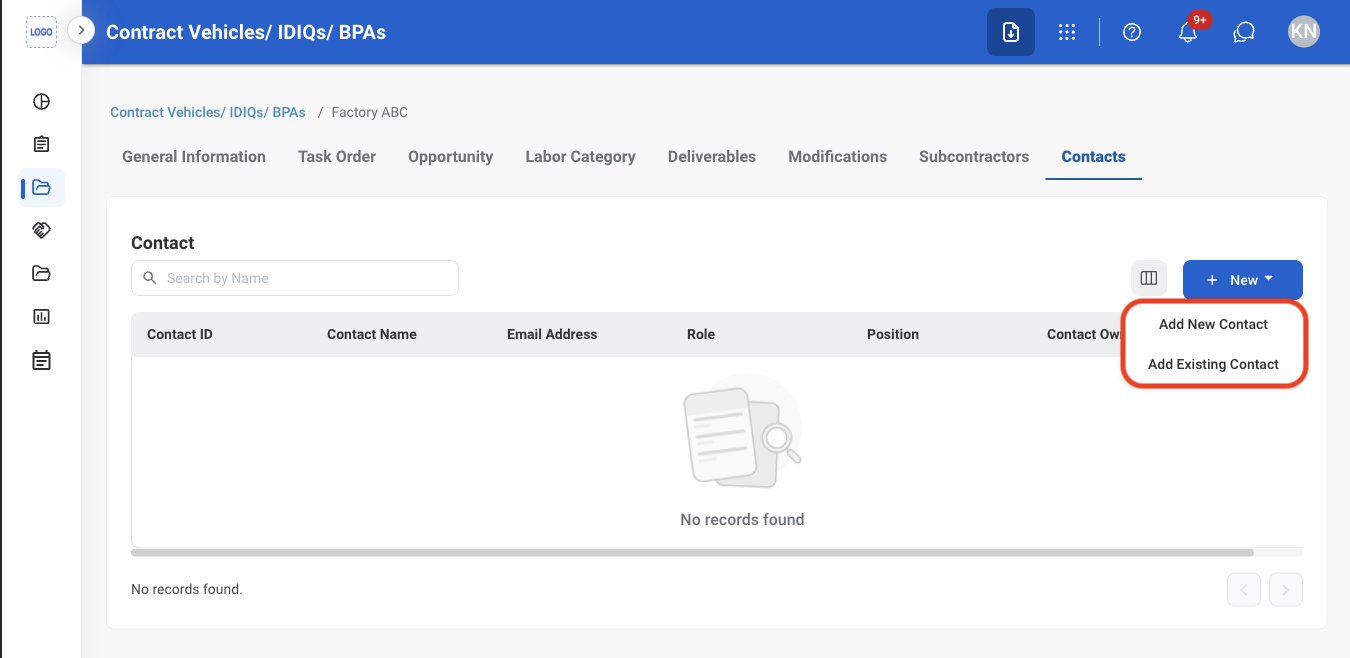This screenshot has width=1350, height=658.
Task: Switch to the Task Order tab
Action: pos(337,156)
